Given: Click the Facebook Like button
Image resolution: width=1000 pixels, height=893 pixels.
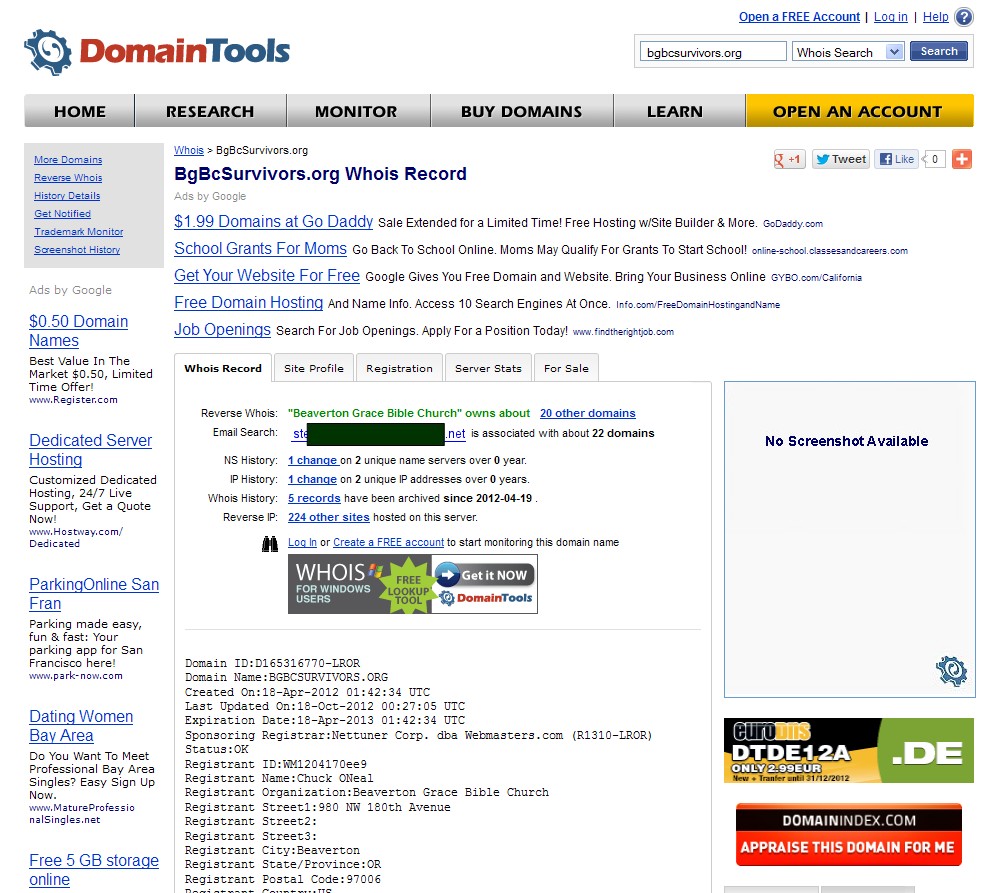Looking at the screenshot, I should click(x=897, y=159).
